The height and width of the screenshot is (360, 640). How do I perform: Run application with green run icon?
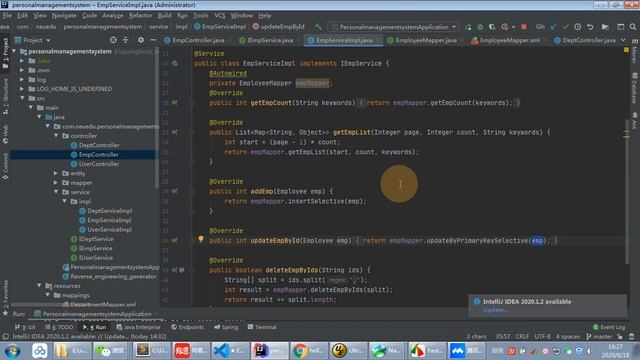(468, 27)
